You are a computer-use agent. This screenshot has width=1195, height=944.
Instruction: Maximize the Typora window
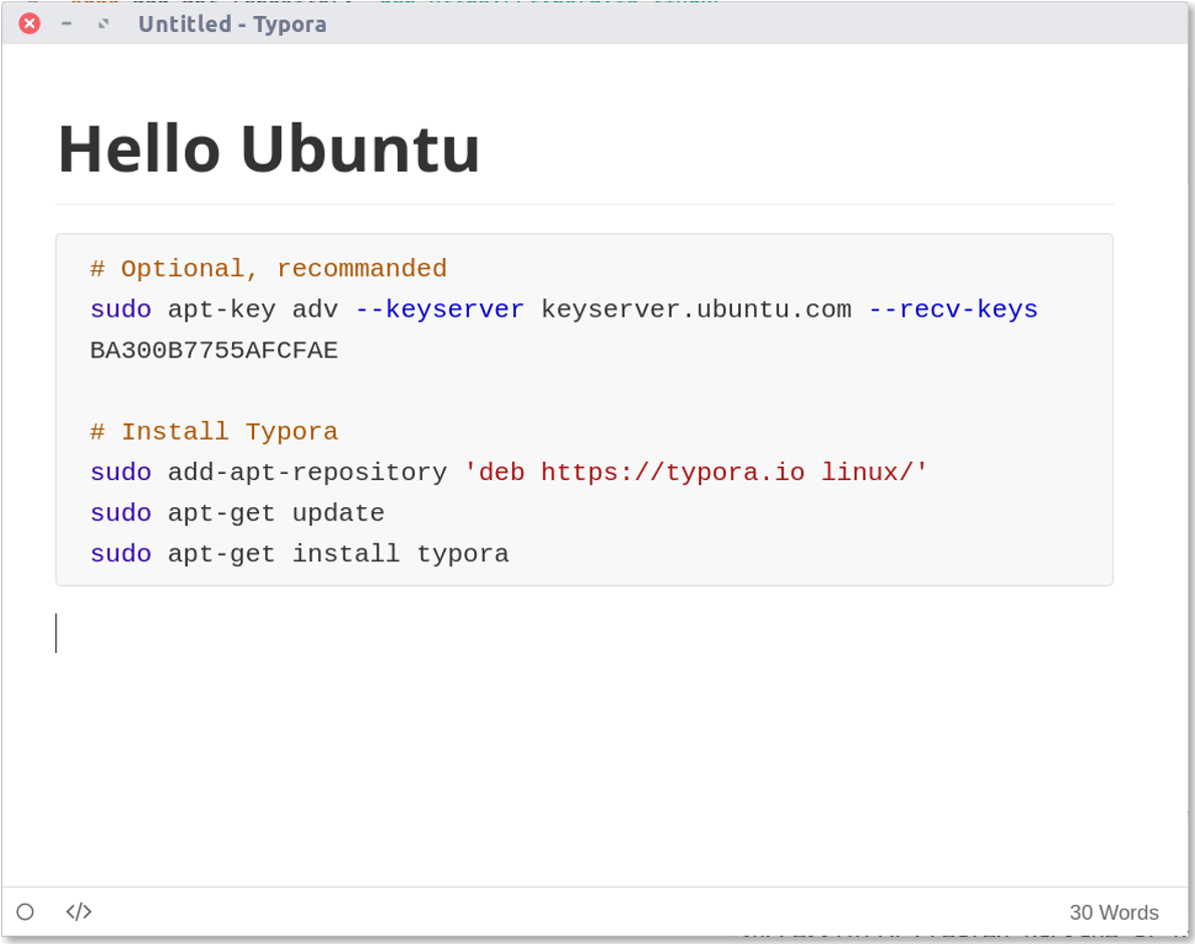pos(104,24)
